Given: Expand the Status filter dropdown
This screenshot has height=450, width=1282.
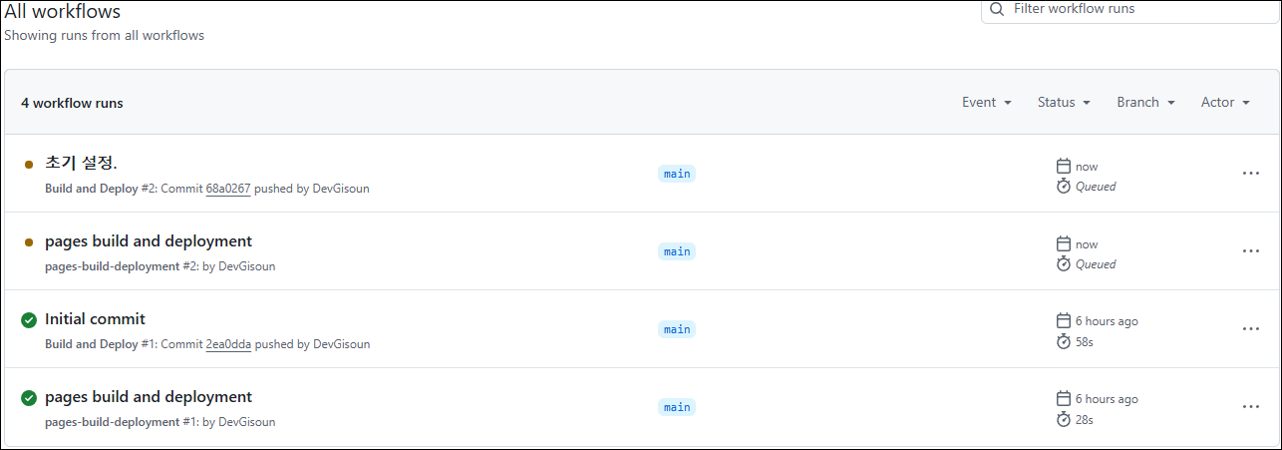Looking at the screenshot, I should tap(1063, 102).
